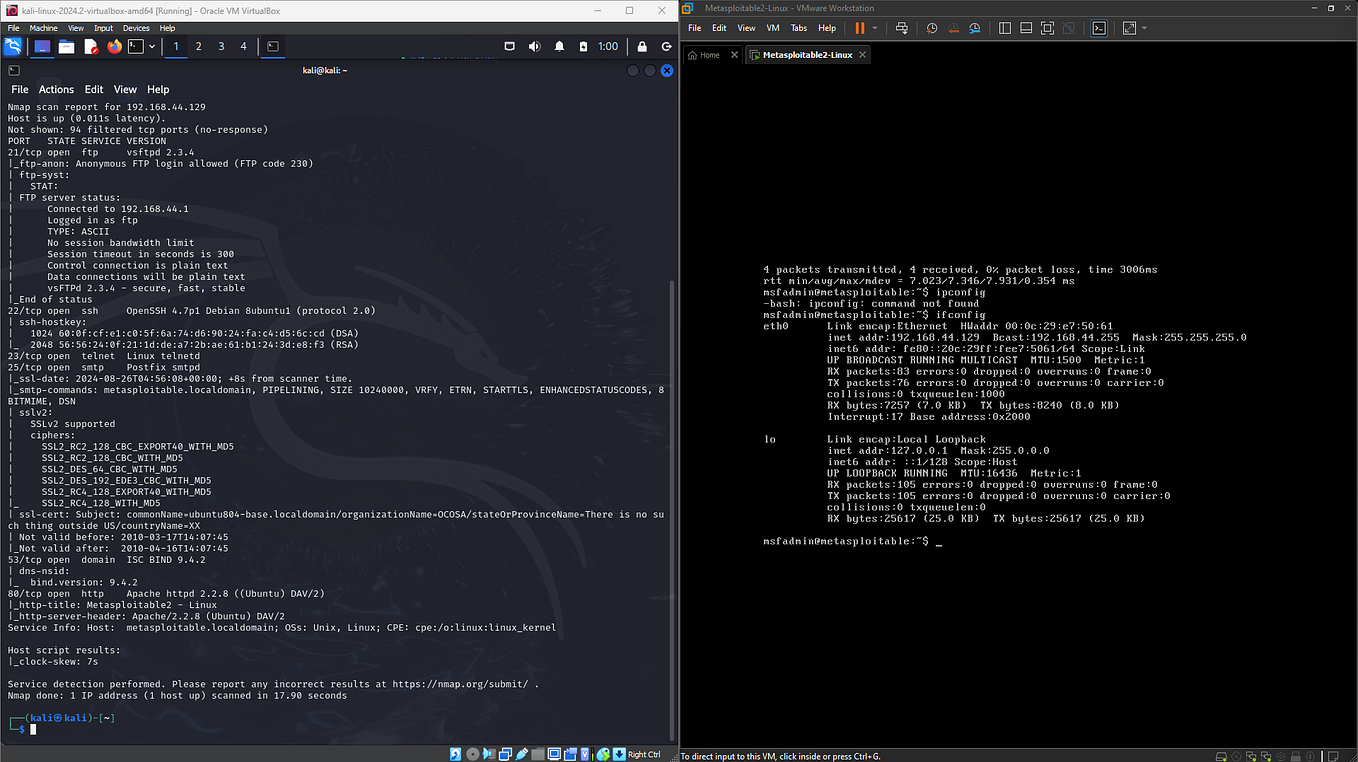Toggle the Kali volume speaker icon
The height and width of the screenshot is (762, 1358).
pos(534,46)
